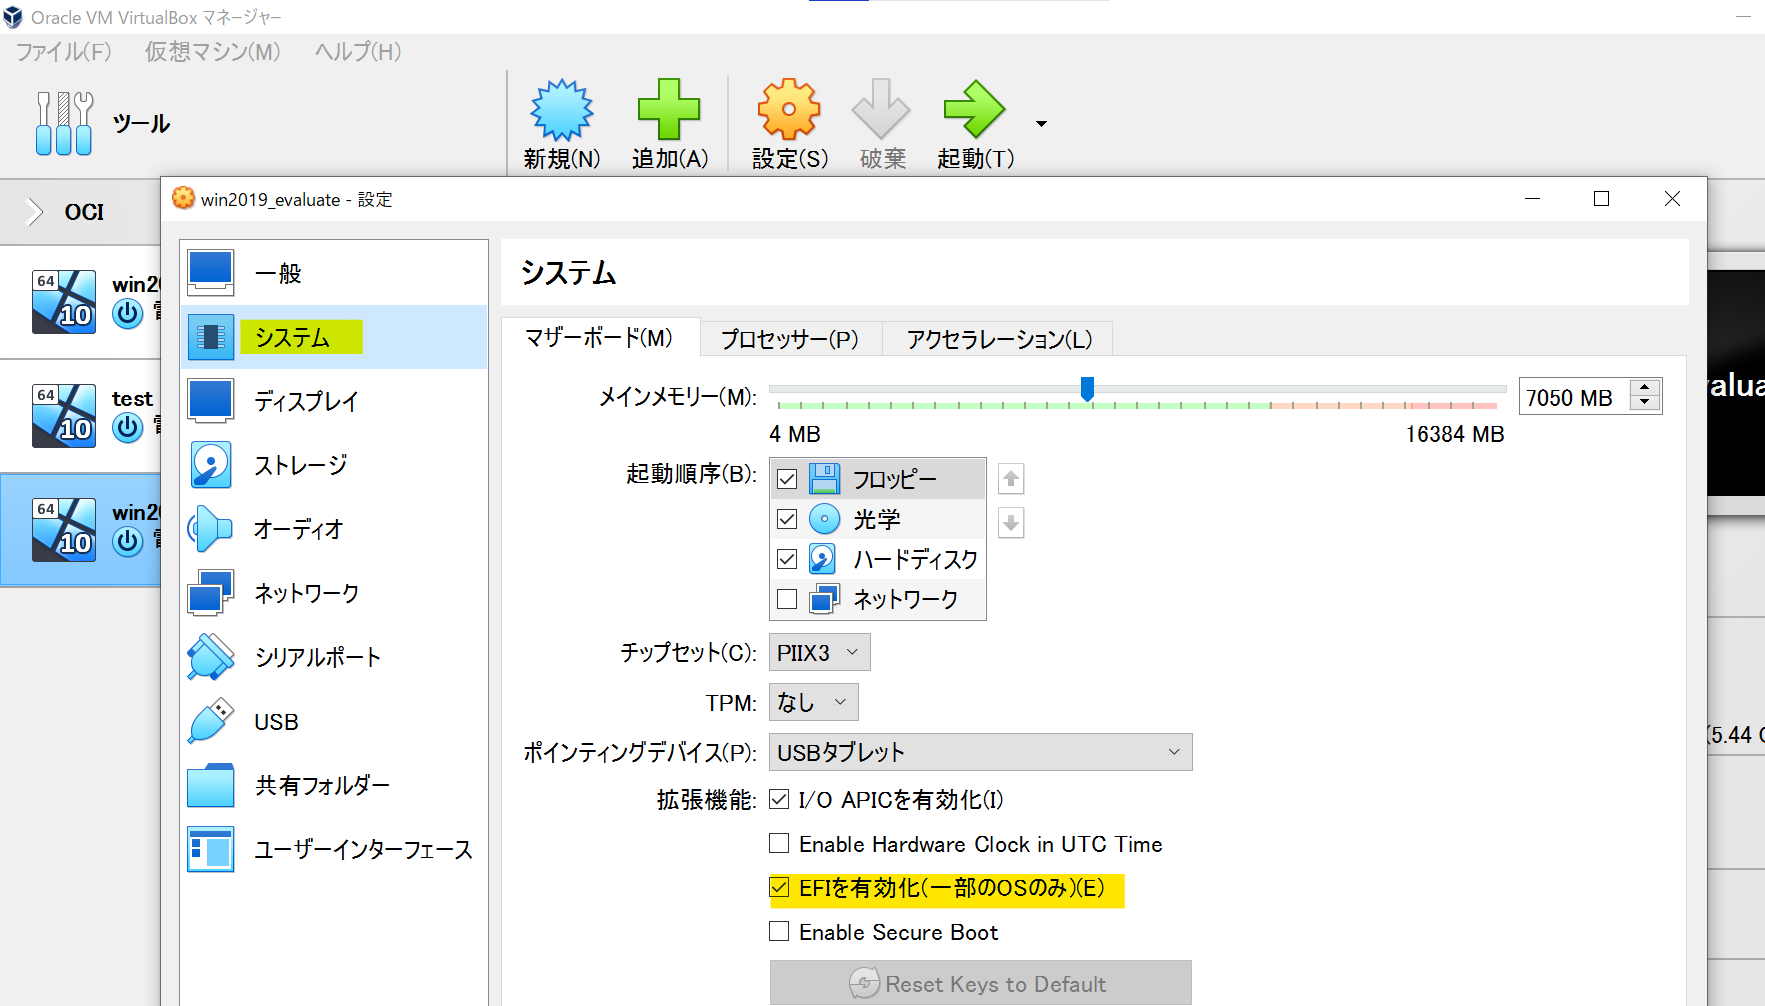Uncheck 光学 boot order checkbox
Viewport: 1765px width, 1006px height.
click(x=787, y=519)
